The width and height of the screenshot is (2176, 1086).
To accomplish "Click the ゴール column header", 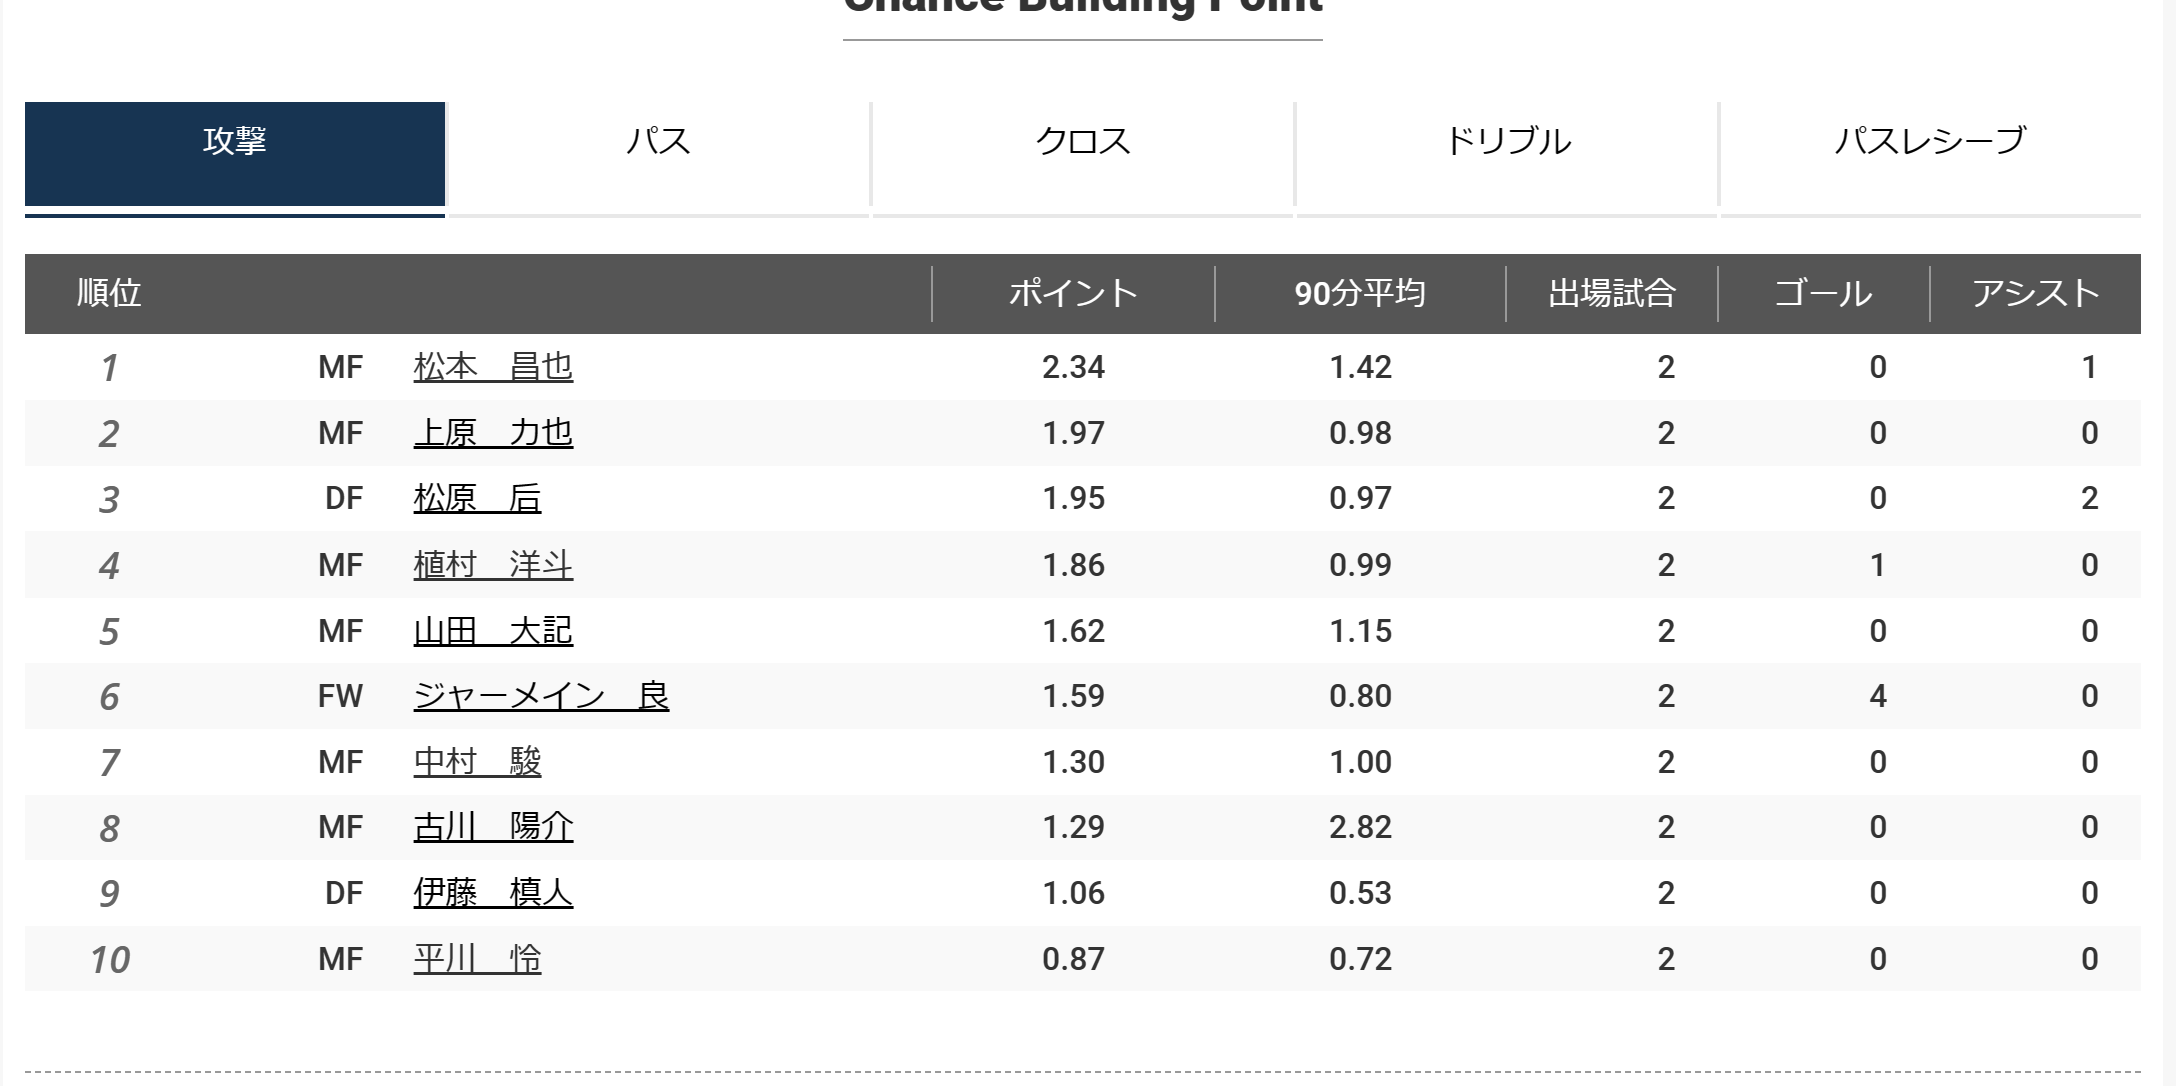I will coord(1823,293).
